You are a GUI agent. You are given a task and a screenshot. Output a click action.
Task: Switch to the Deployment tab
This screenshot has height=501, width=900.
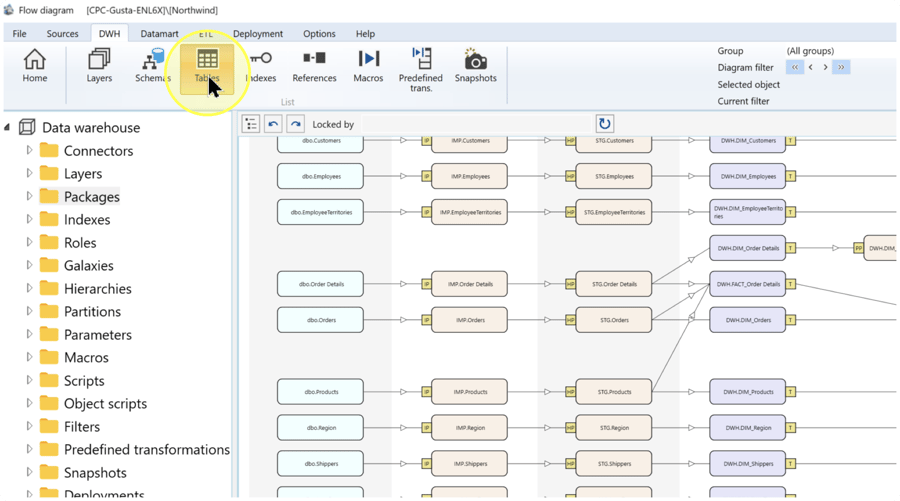[258, 33]
